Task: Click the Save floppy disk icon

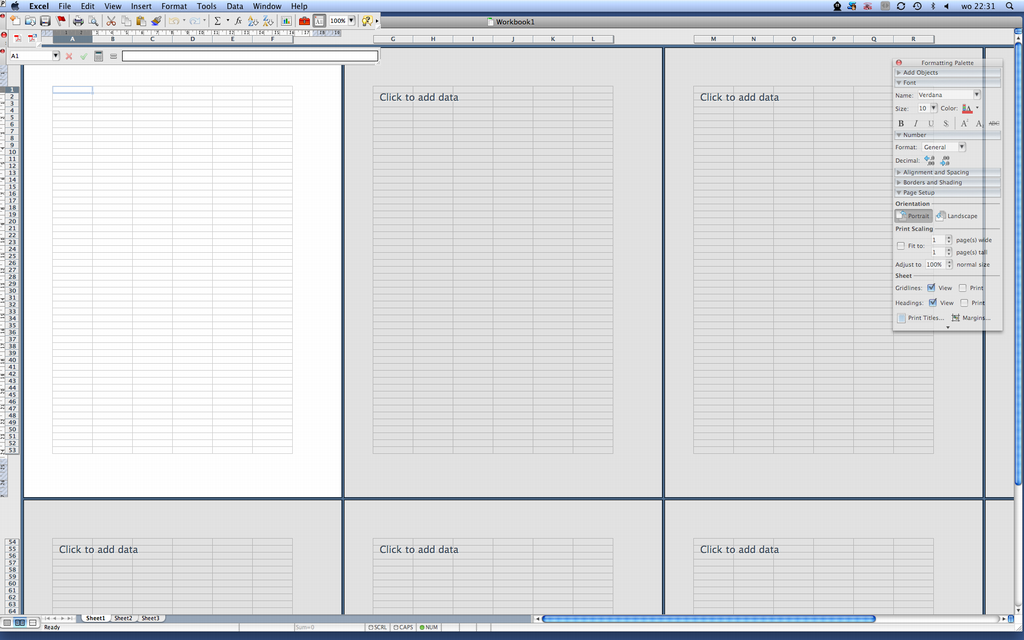Action: (45, 21)
